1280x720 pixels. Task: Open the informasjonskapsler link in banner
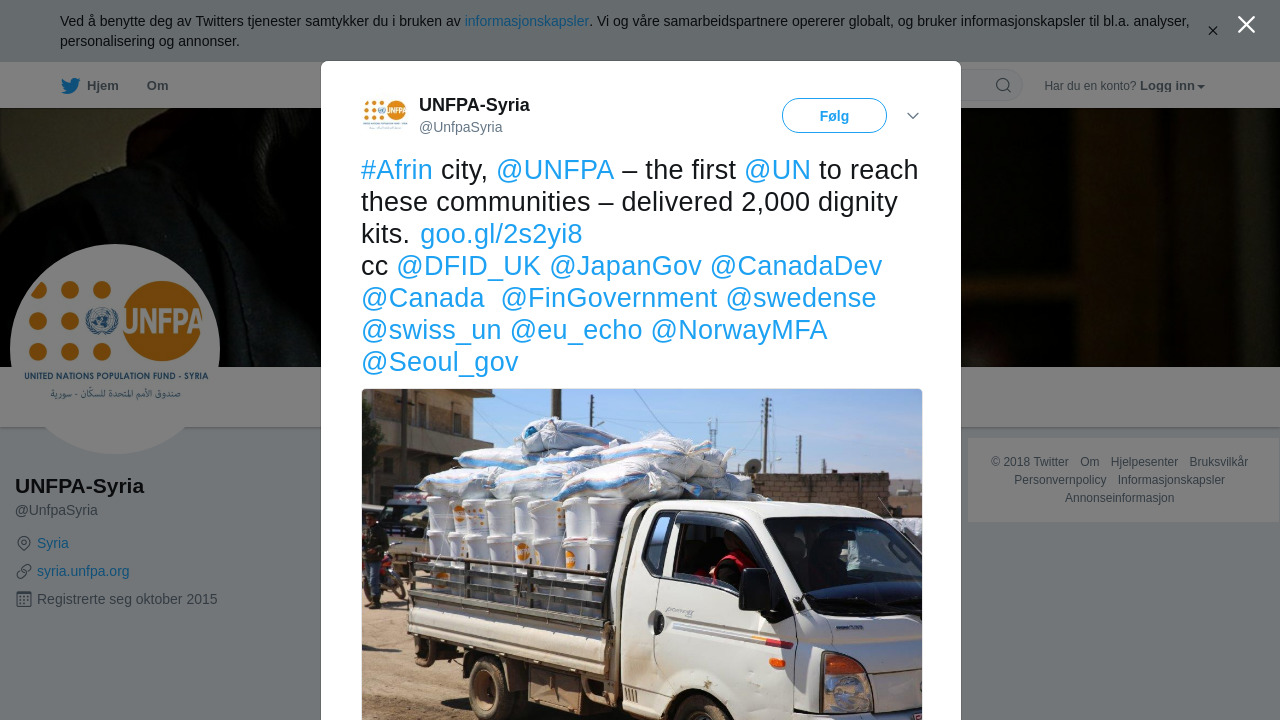pyautogui.click(x=527, y=21)
